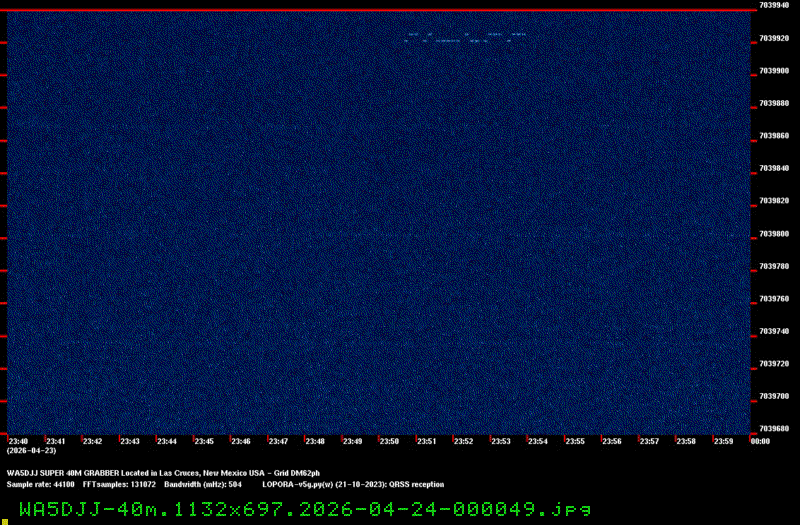800x525 pixels.
Task: Click the 7039780 frequency label
Action: point(774,266)
